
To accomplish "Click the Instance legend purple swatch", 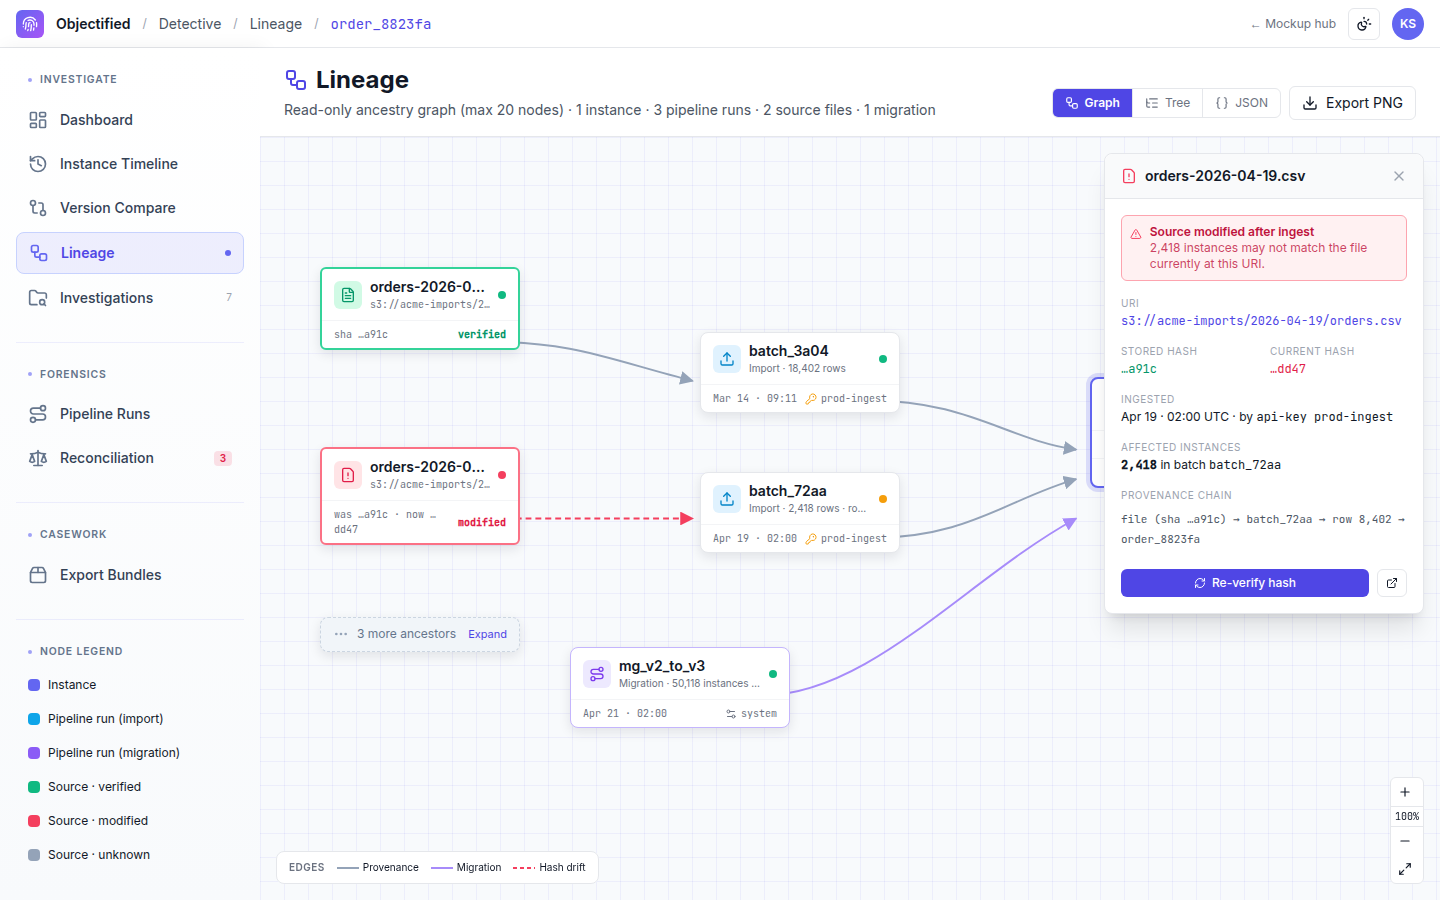I will 34,685.
